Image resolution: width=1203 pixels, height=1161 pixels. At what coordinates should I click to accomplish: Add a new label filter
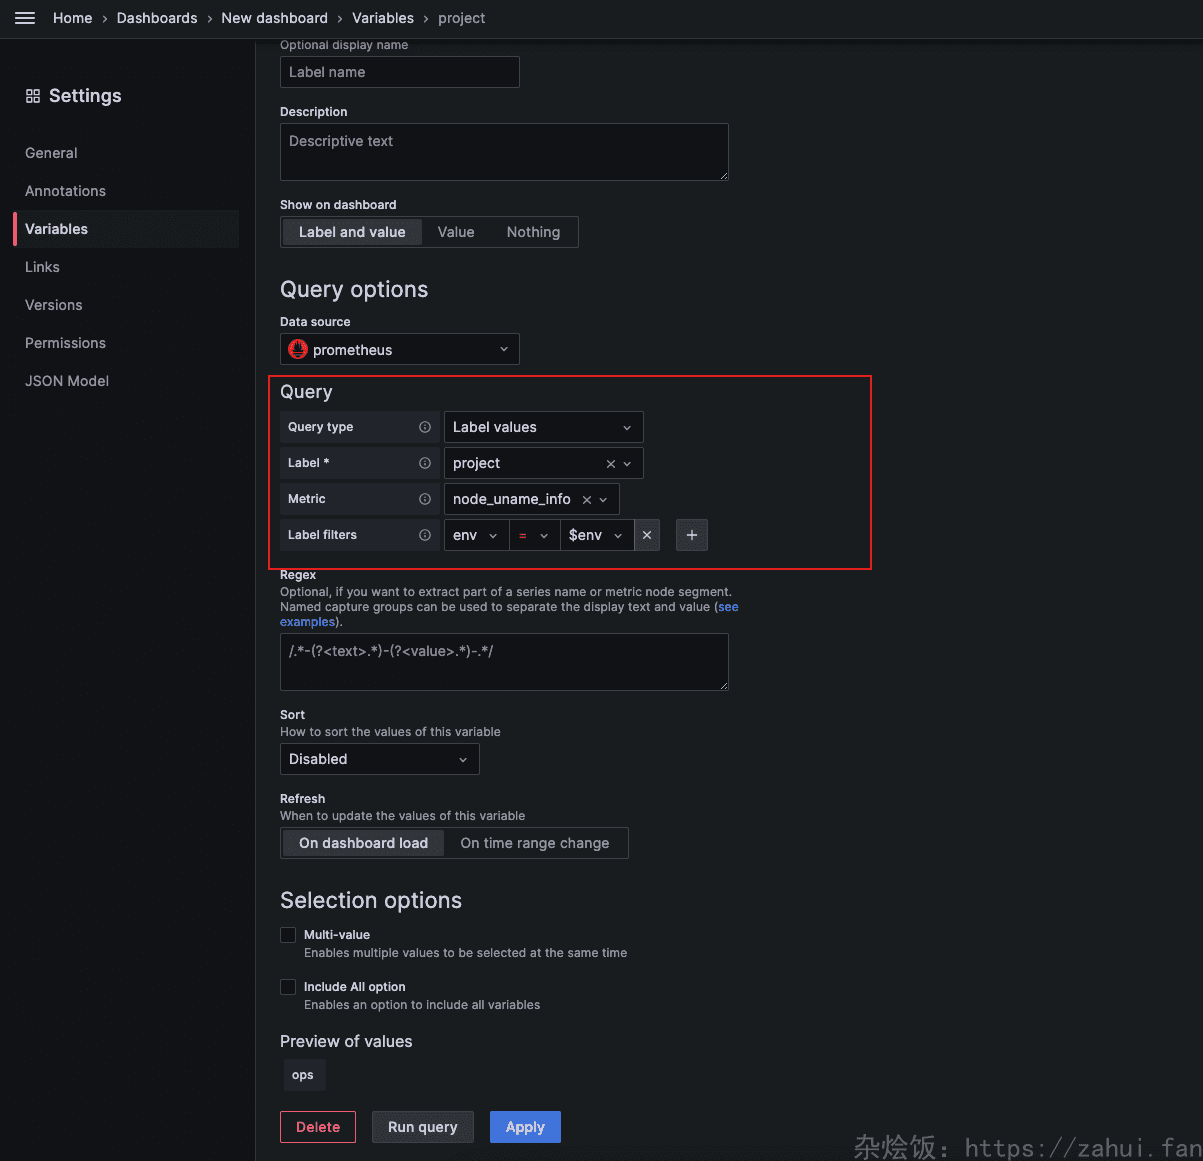pyautogui.click(x=691, y=535)
